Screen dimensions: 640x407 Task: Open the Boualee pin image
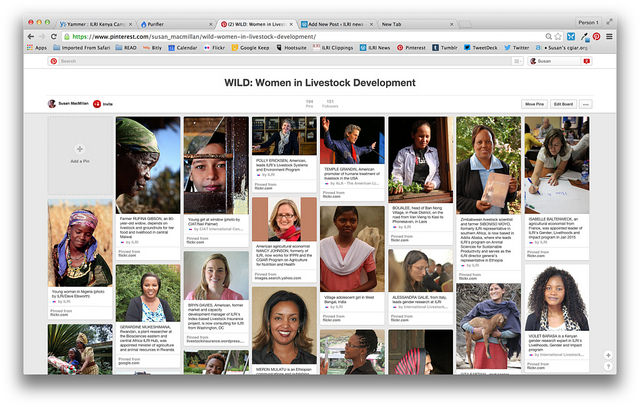(x=420, y=160)
